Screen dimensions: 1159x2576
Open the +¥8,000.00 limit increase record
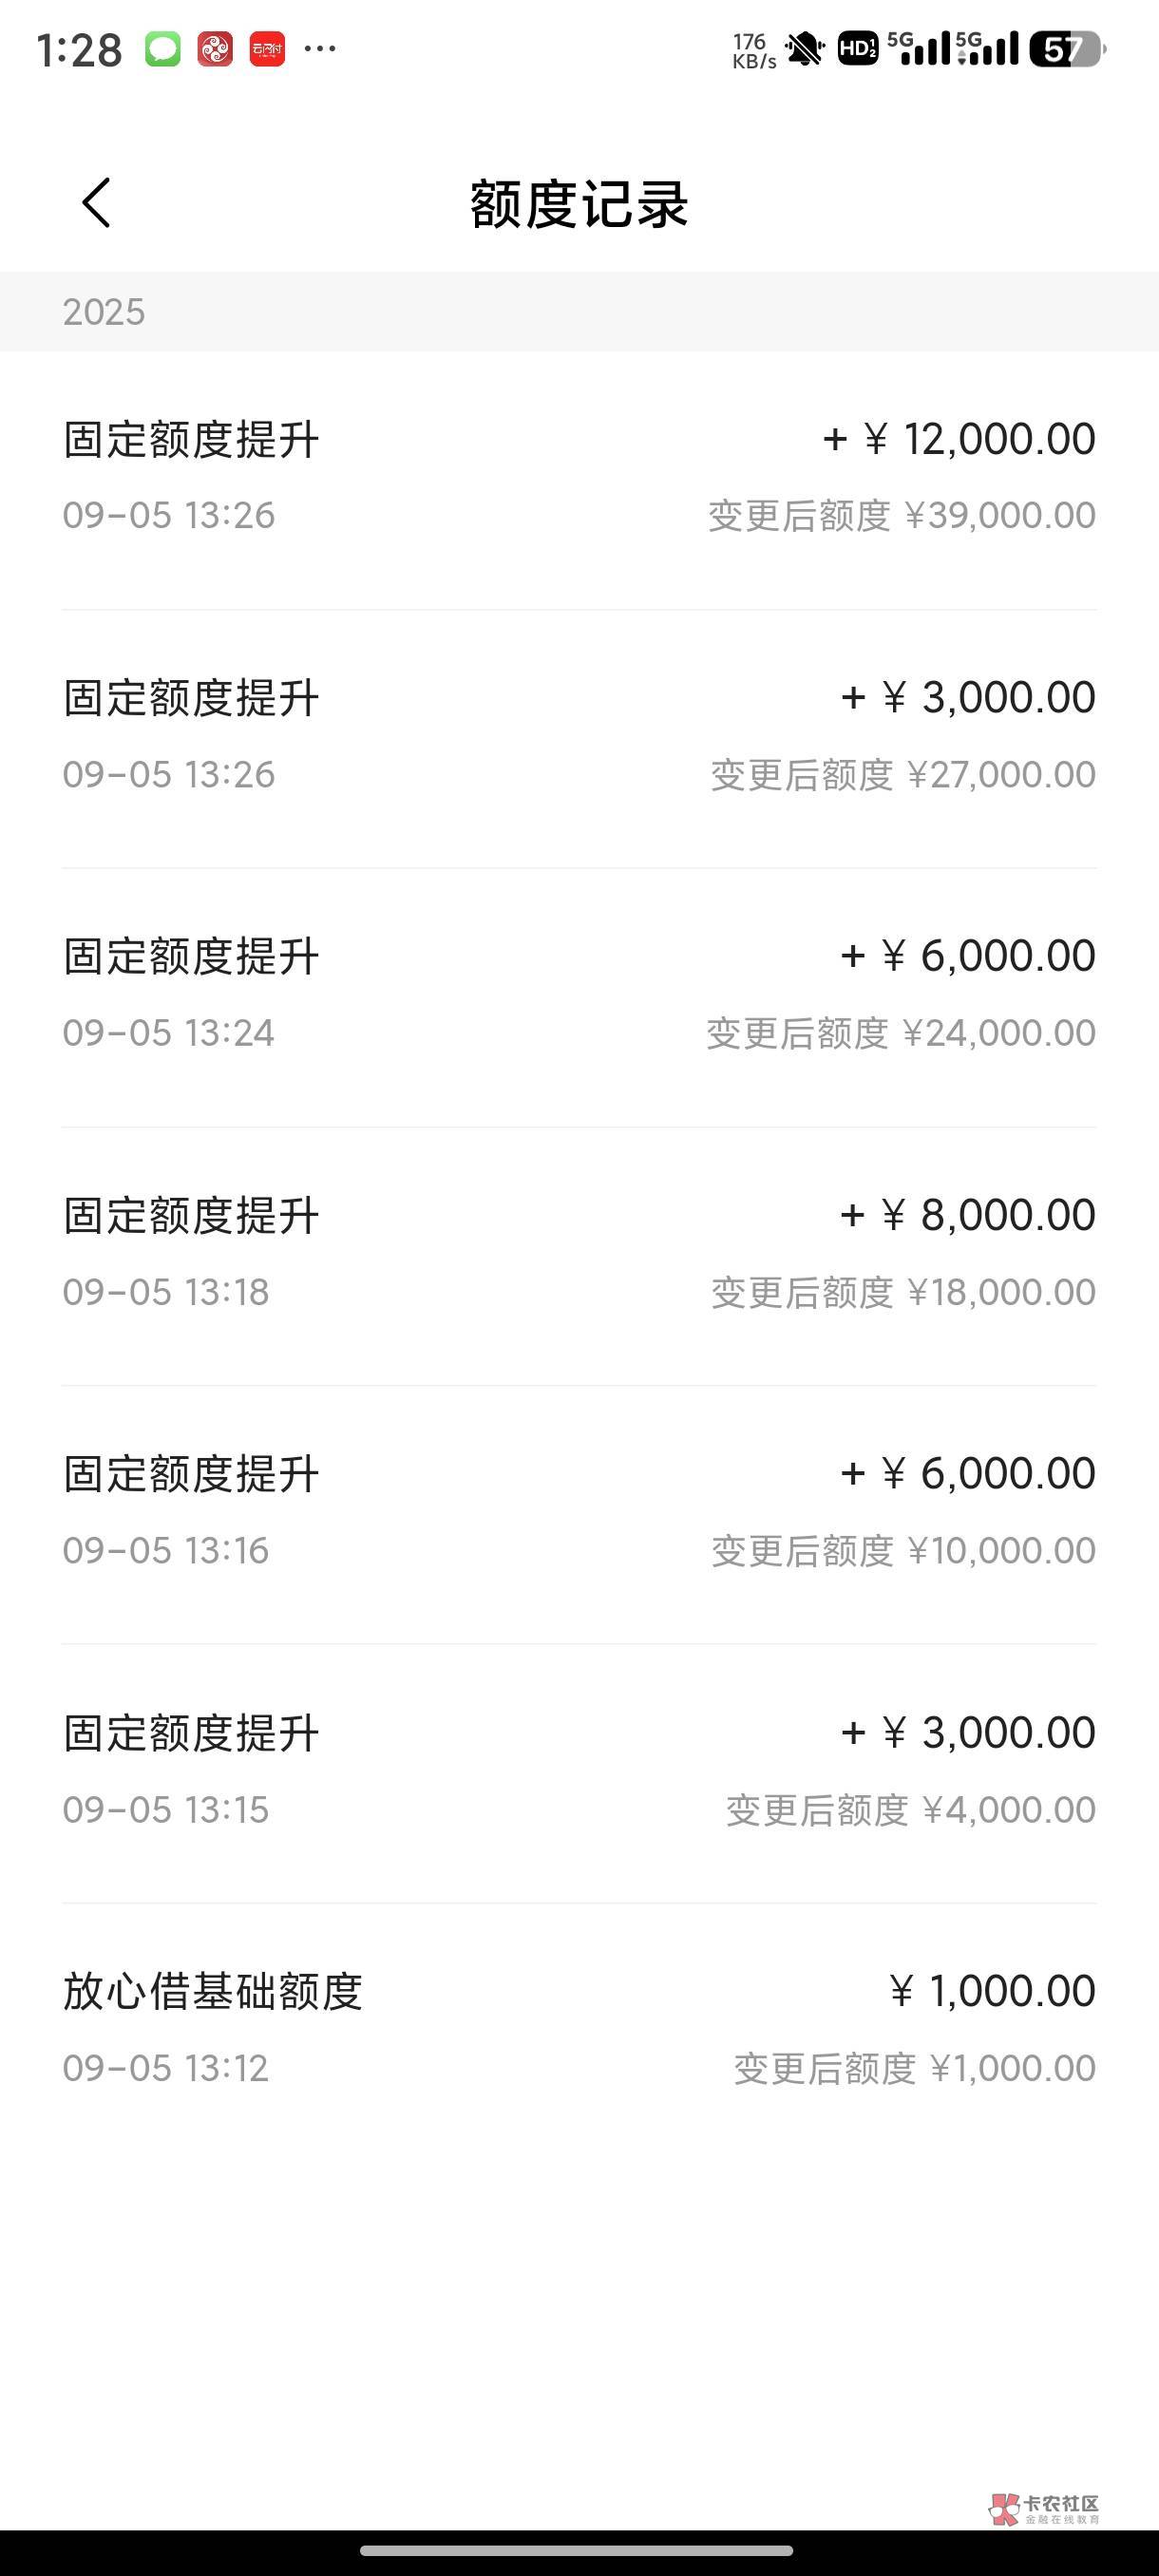(579, 1253)
